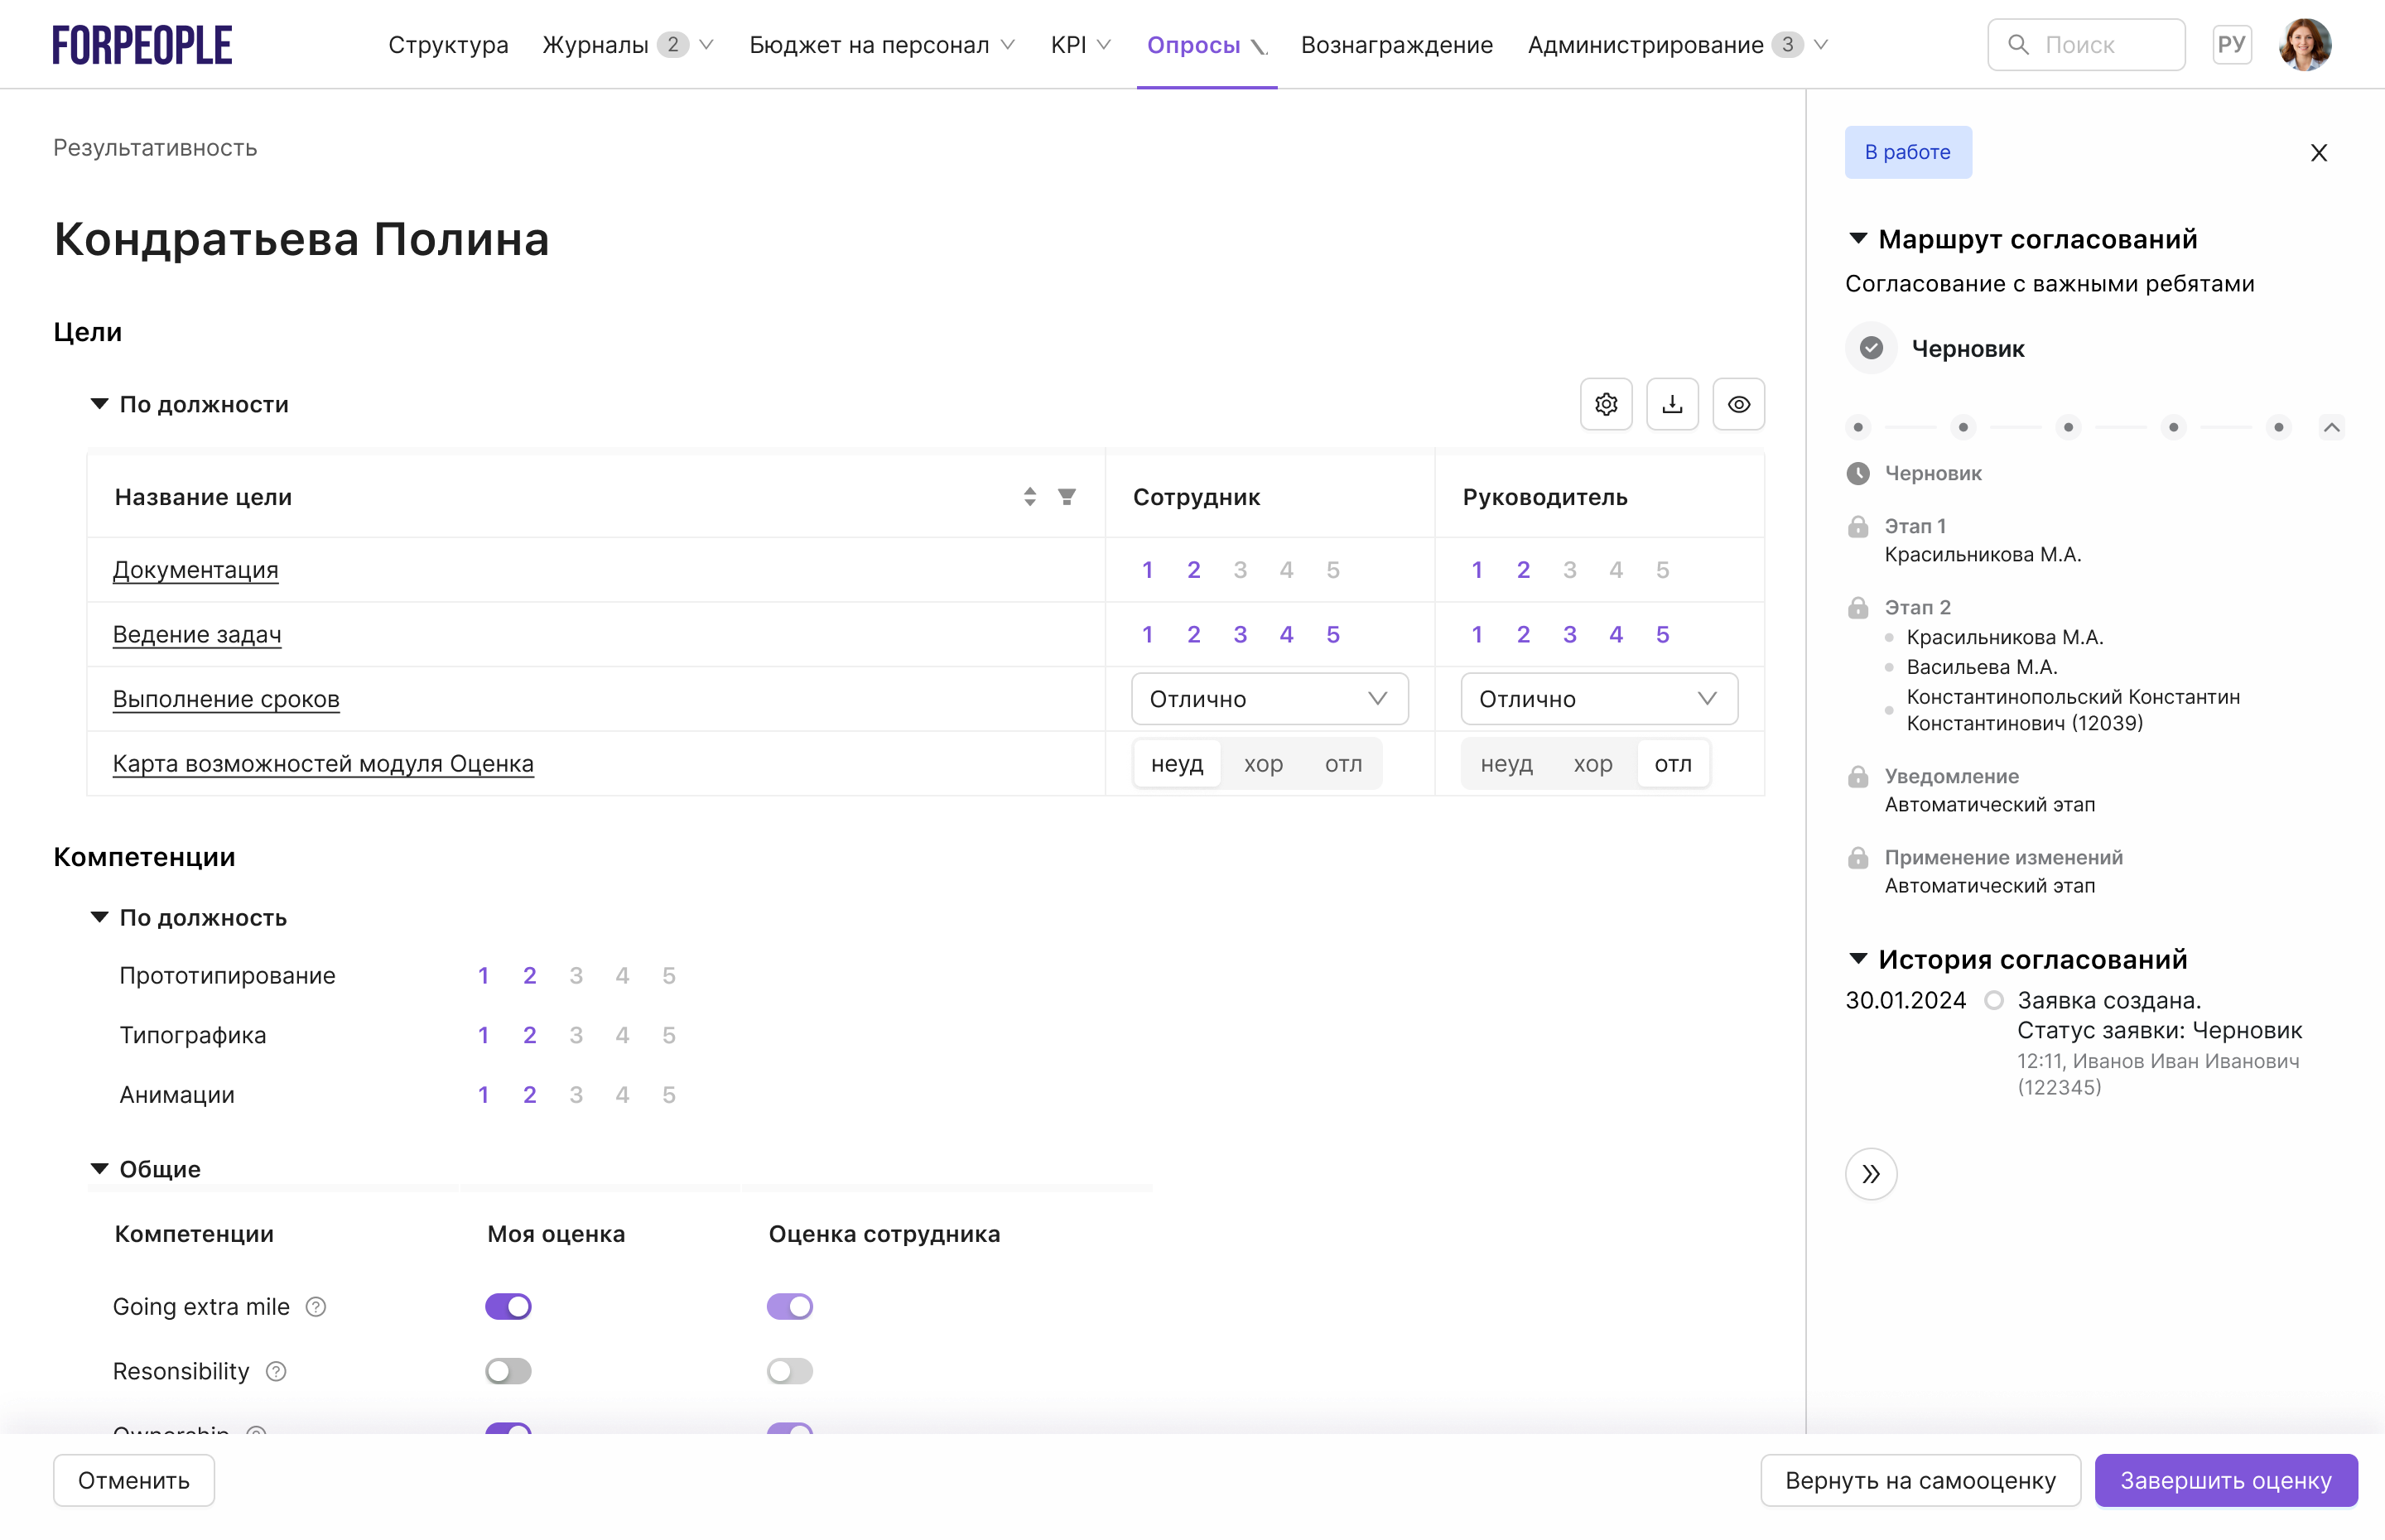Image resolution: width=2385 pixels, height=1540 pixels.
Task: Turn off Going extra mile employee rating
Action: tap(790, 1306)
